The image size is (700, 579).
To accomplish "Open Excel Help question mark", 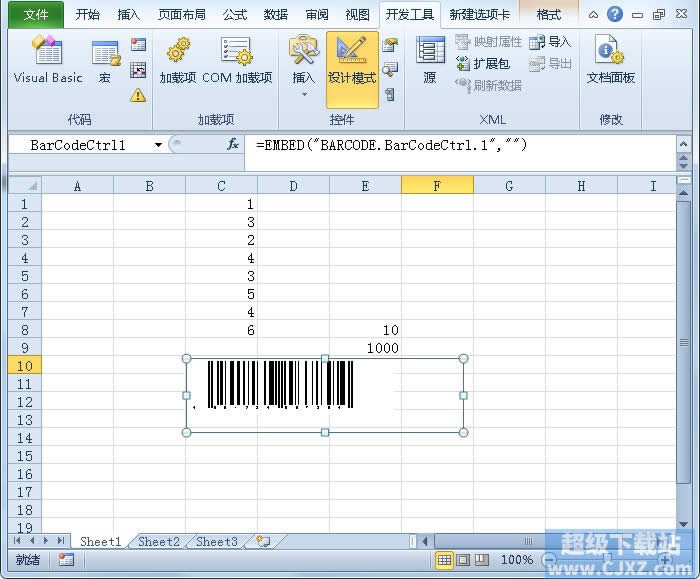I will coord(615,15).
